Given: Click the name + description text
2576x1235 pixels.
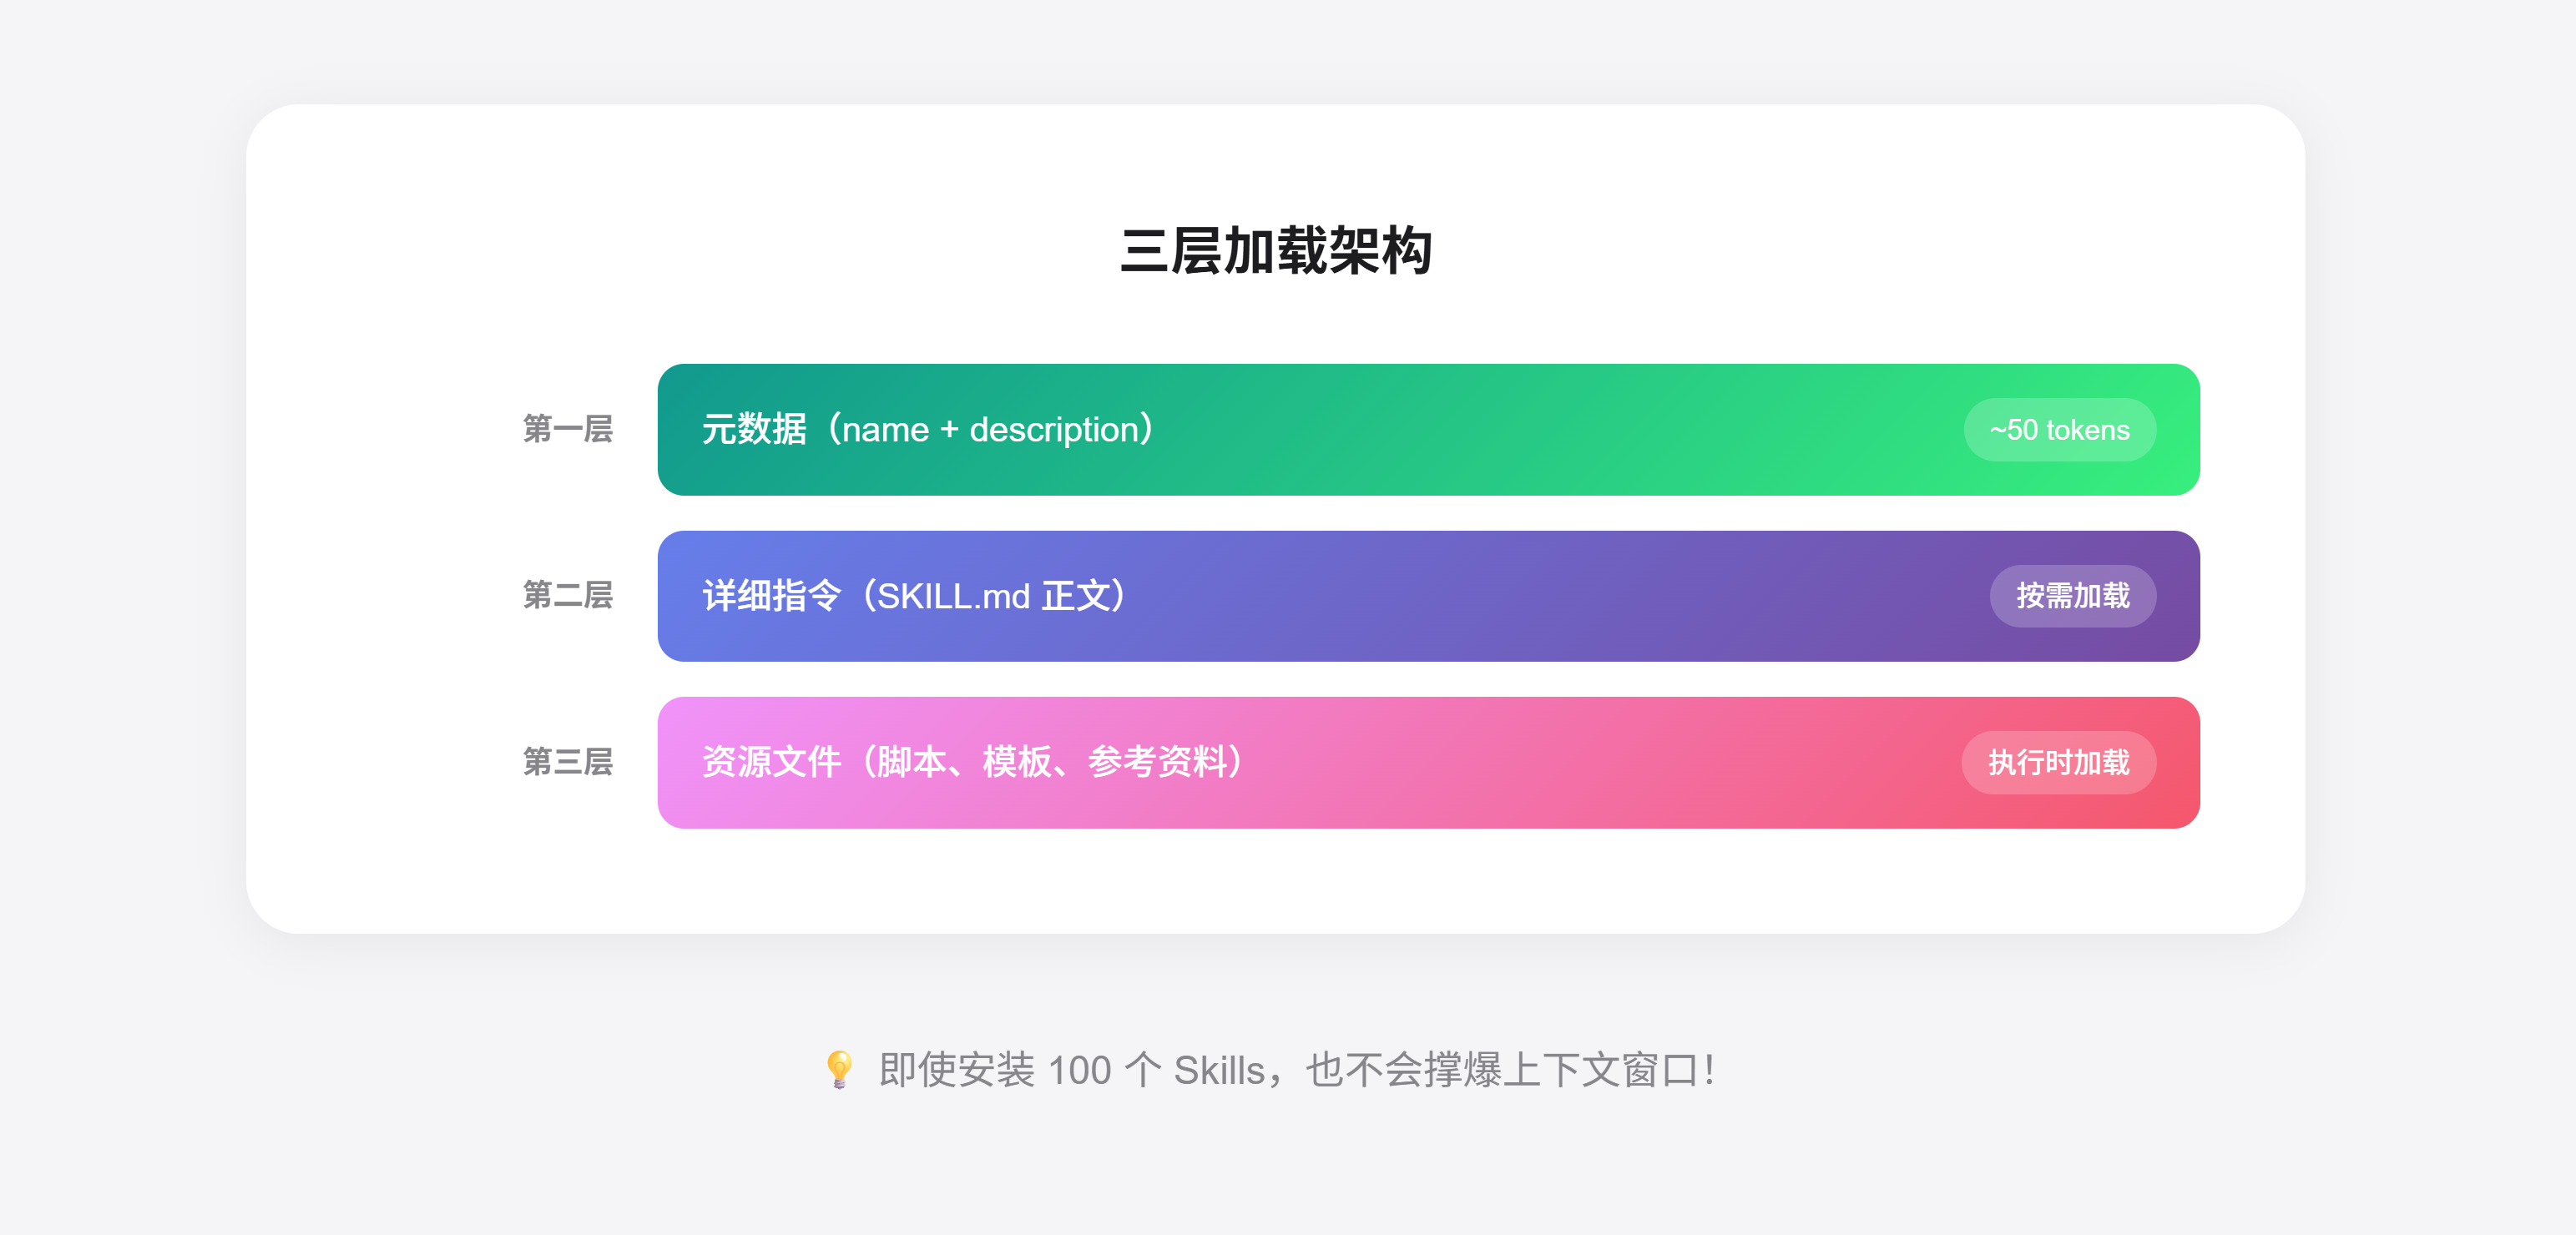Looking at the screenshot, I should coord(990,430).
